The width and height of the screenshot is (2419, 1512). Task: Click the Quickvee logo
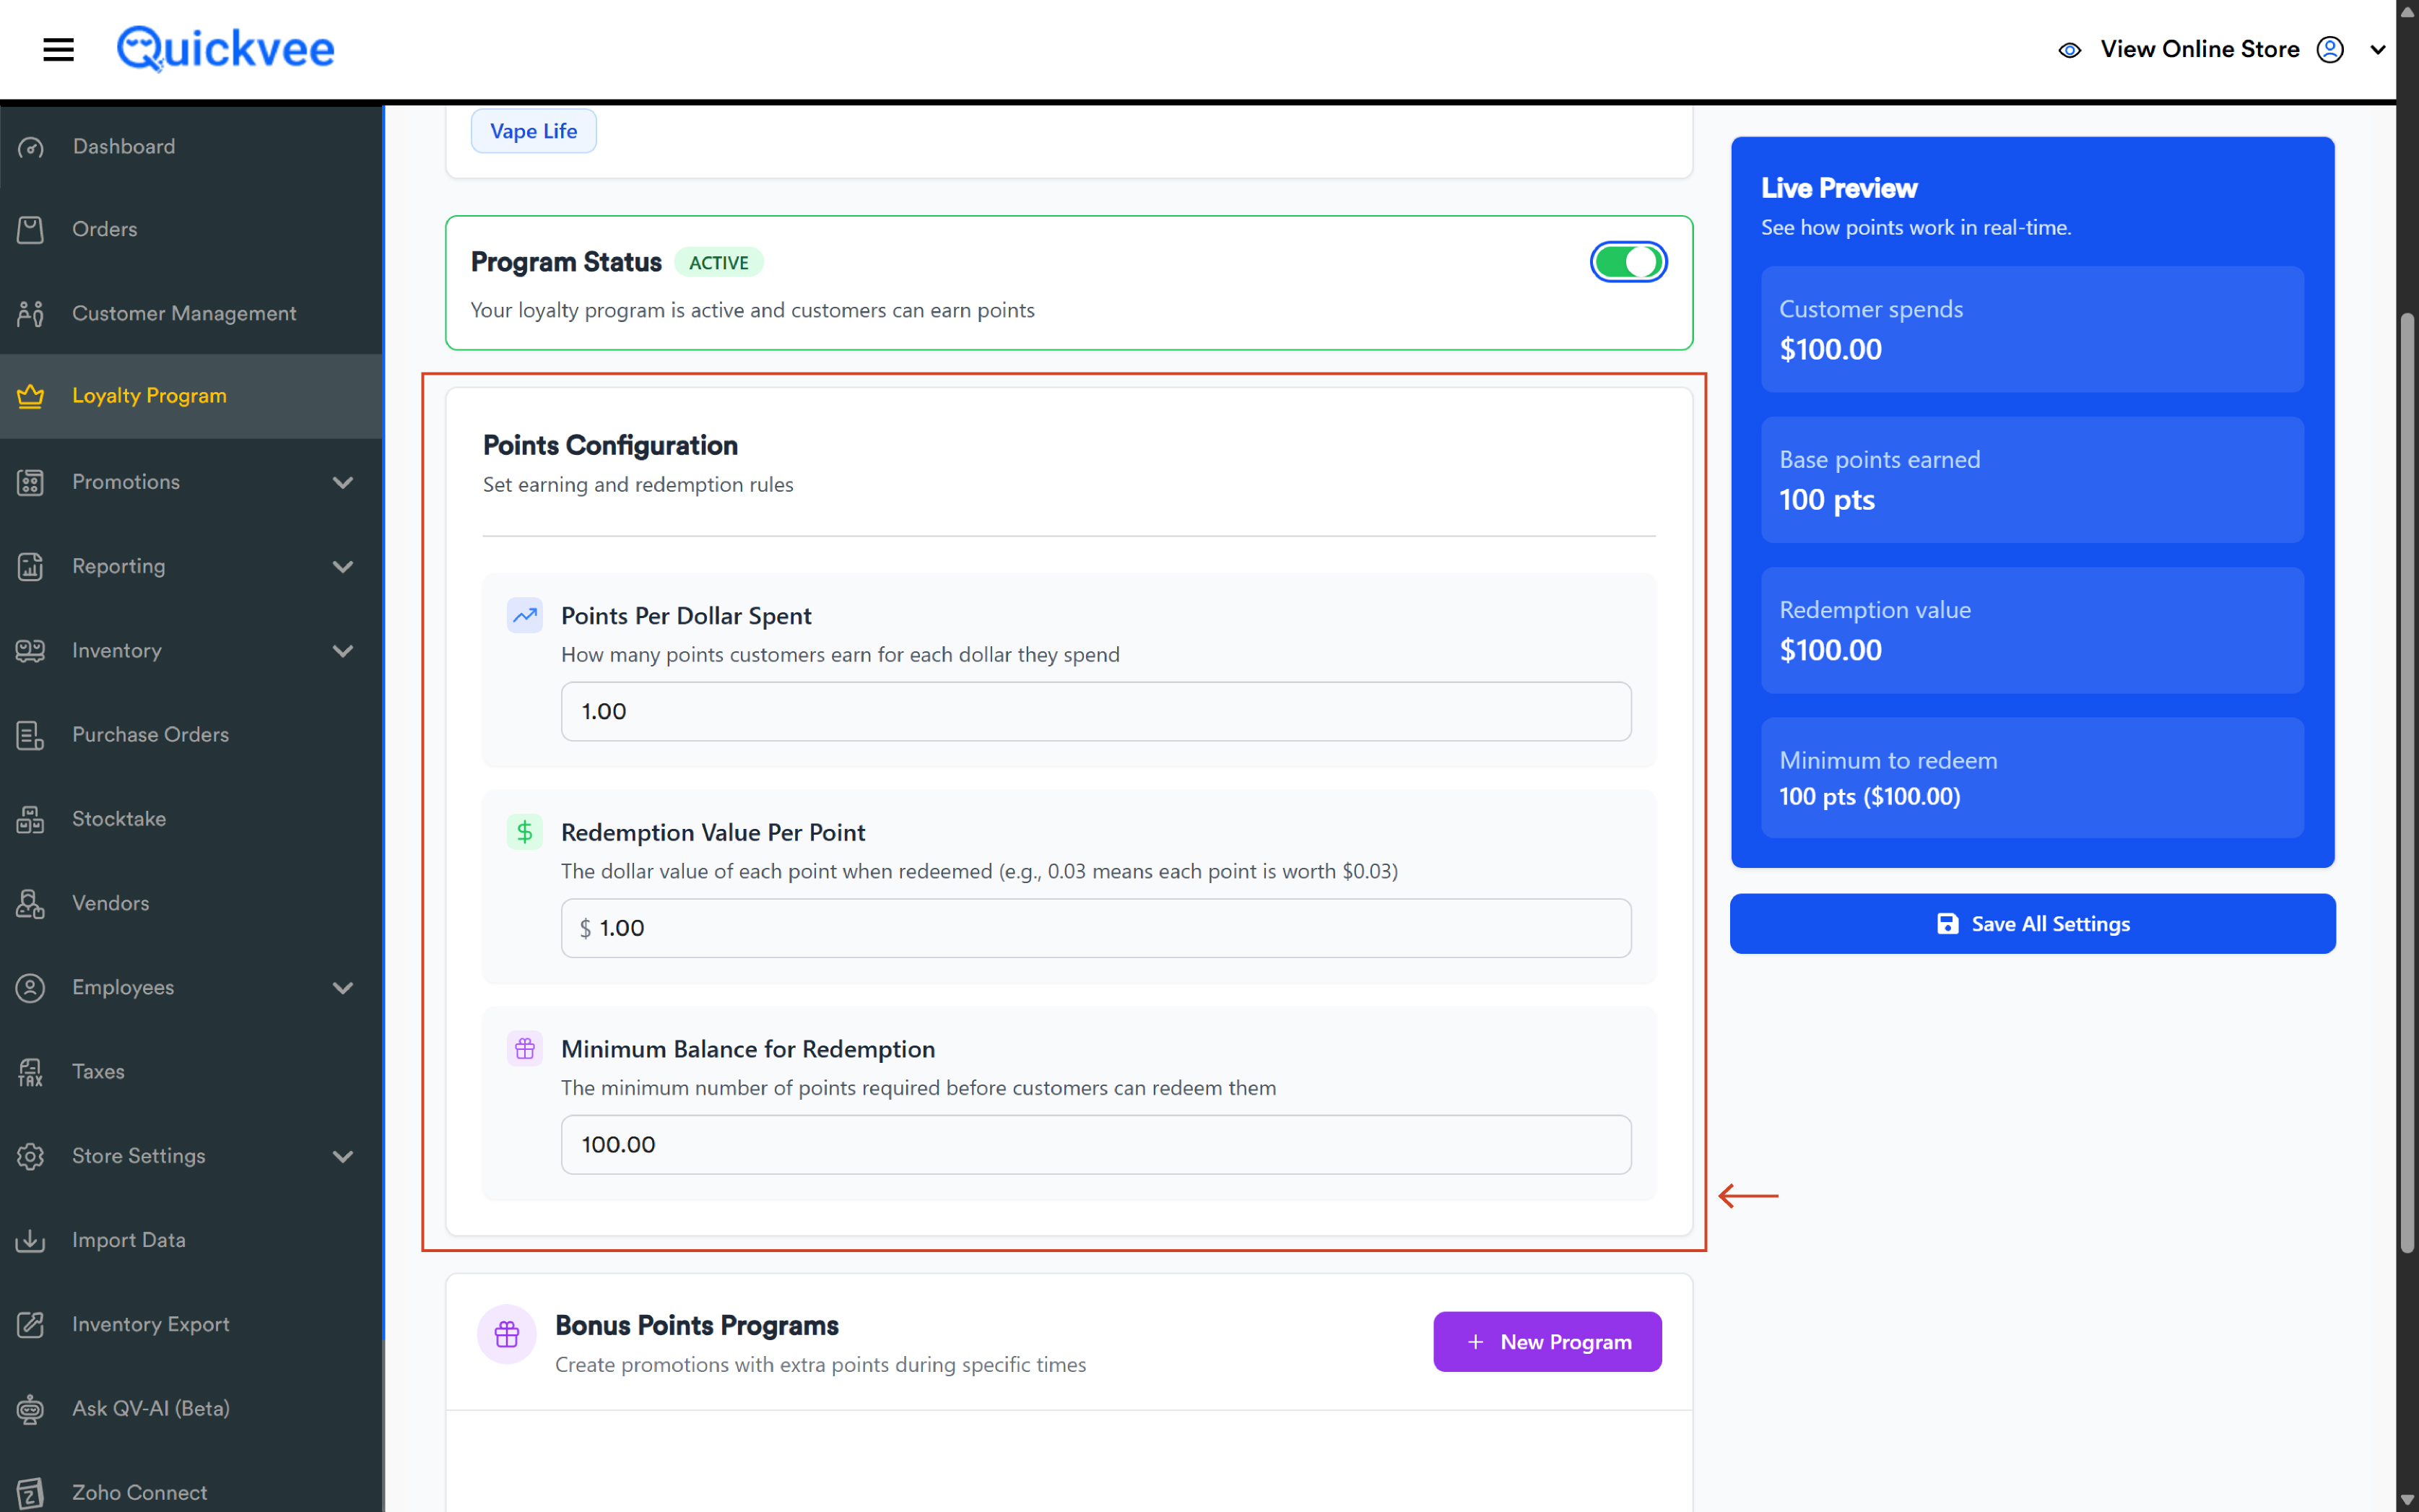click(226, 49)
